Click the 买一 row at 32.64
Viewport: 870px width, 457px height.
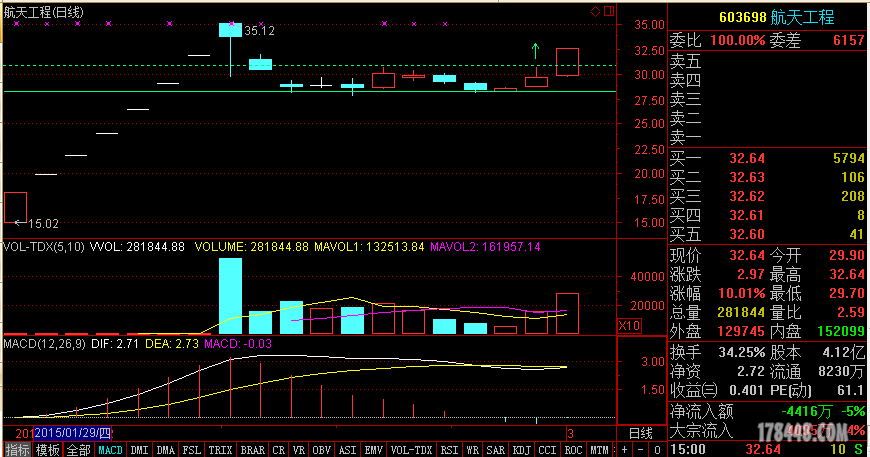tap(767, 159)
